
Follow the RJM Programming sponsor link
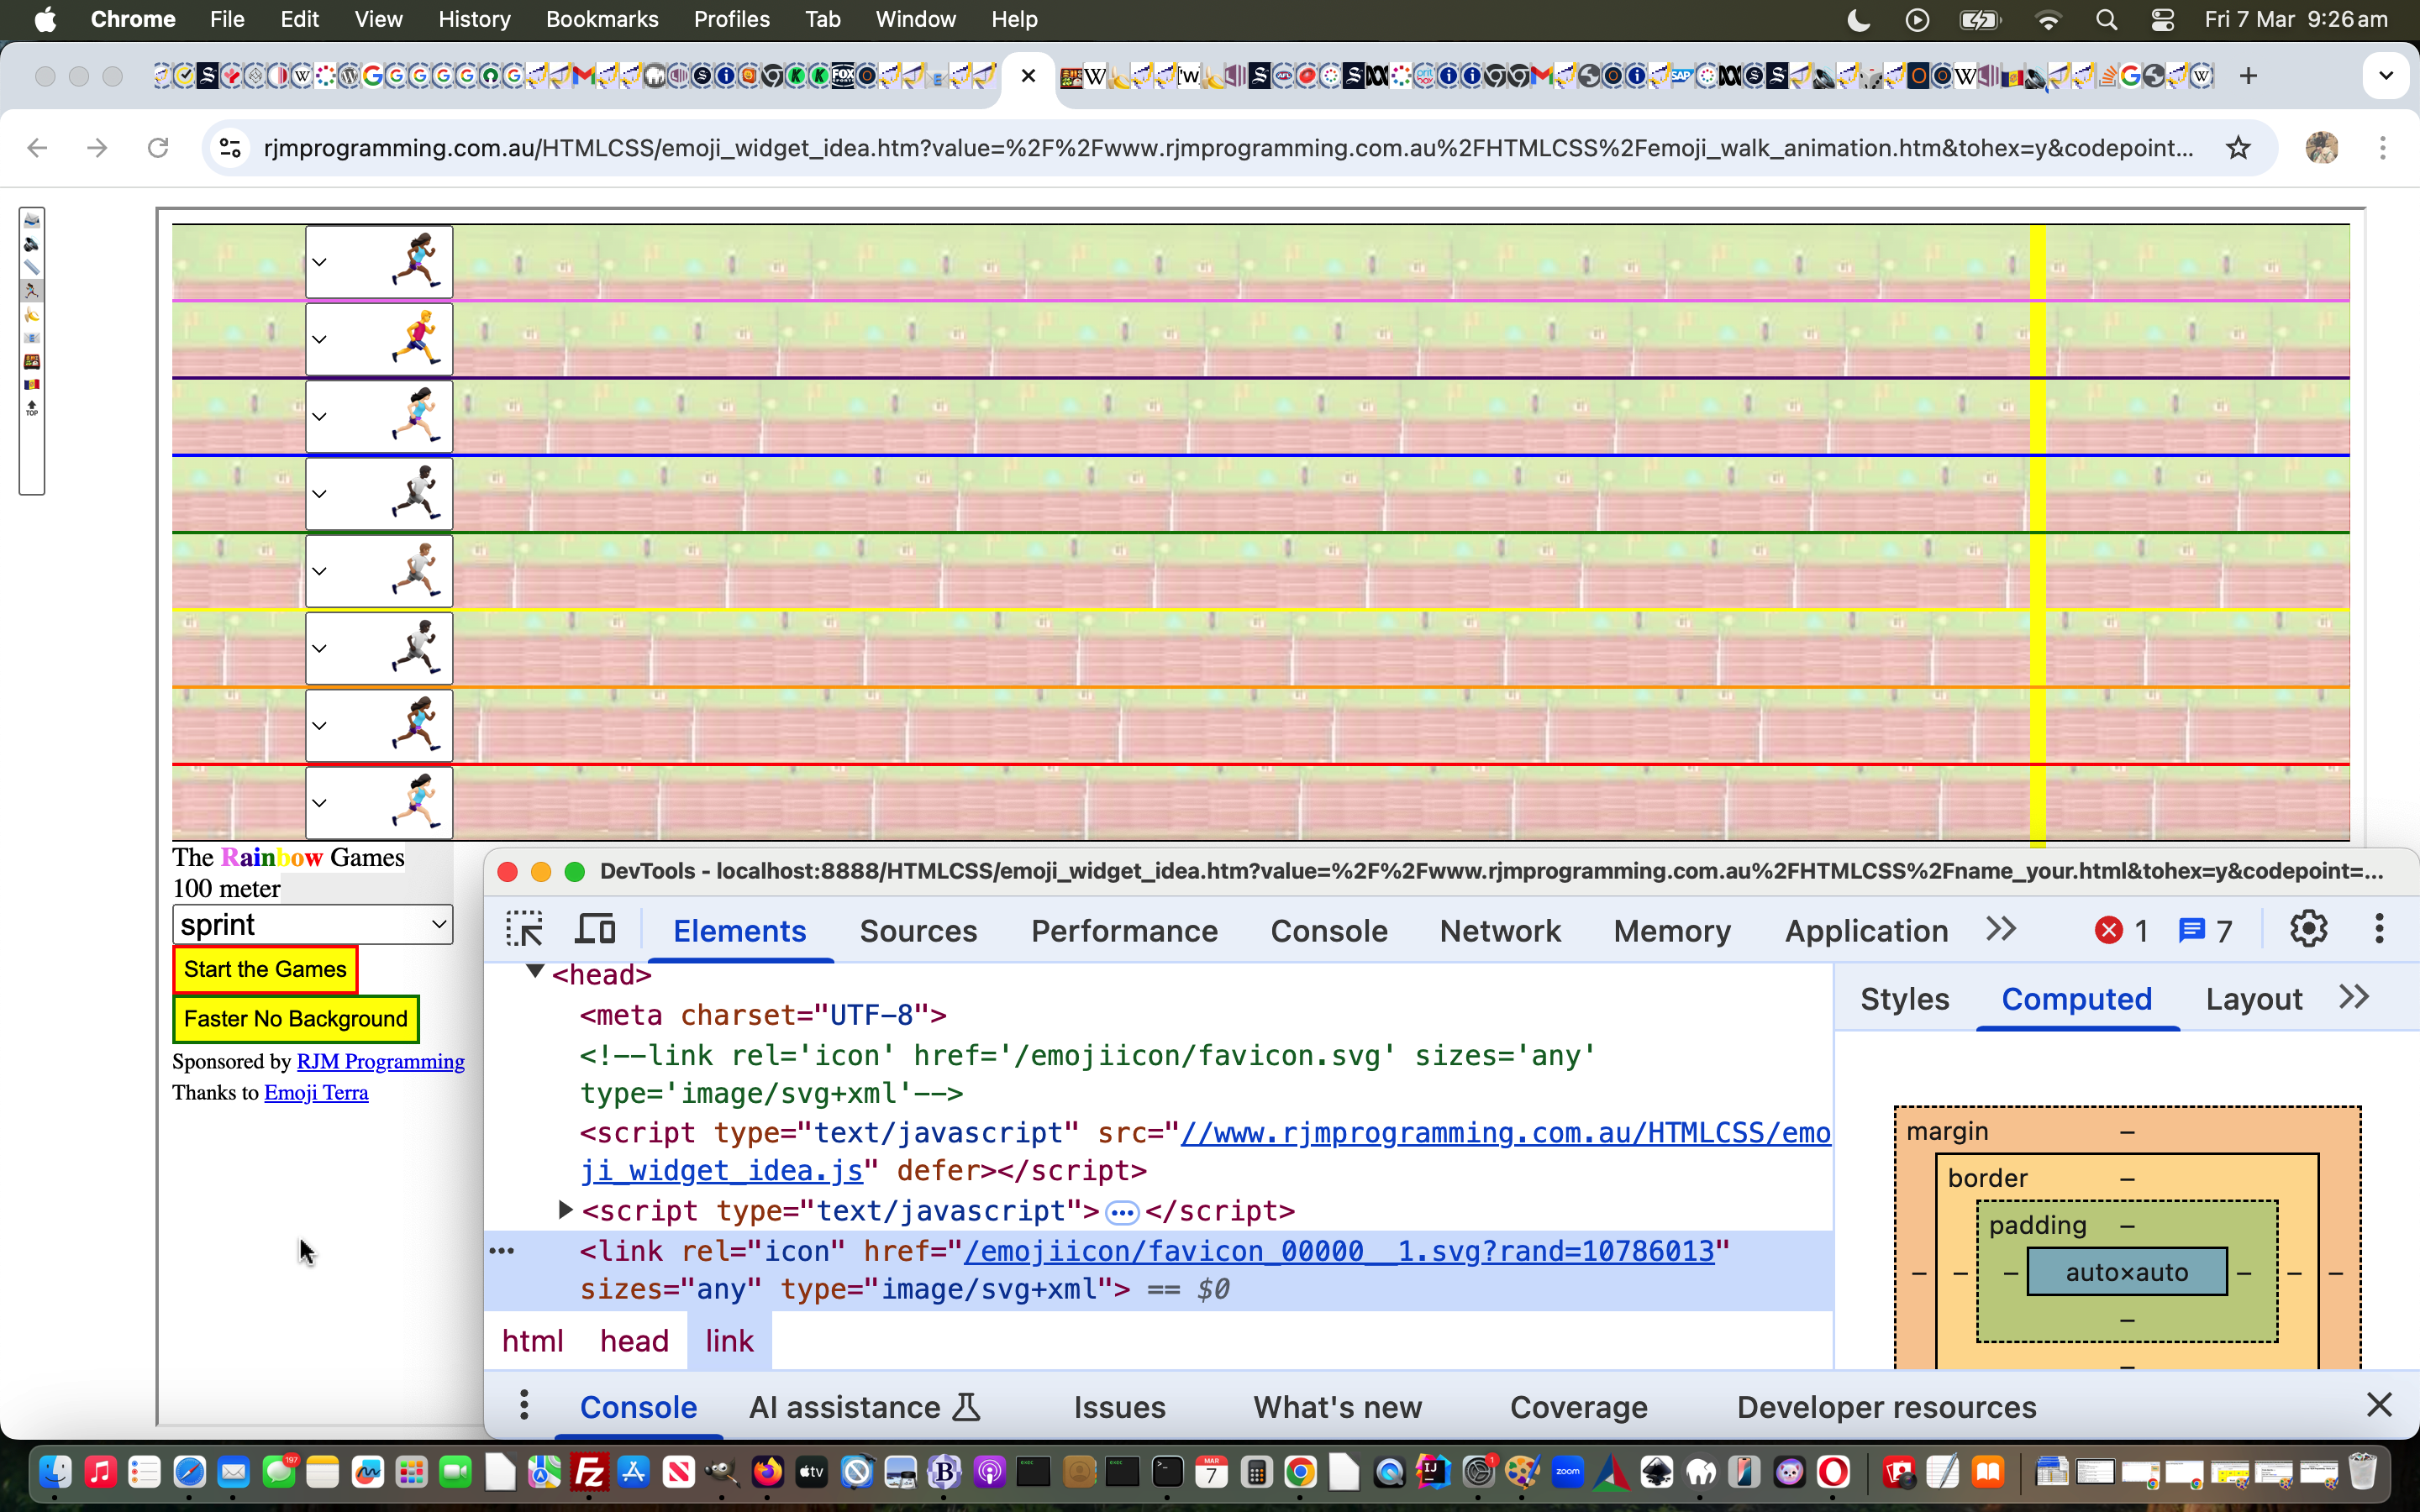[x=380, y=1061]
